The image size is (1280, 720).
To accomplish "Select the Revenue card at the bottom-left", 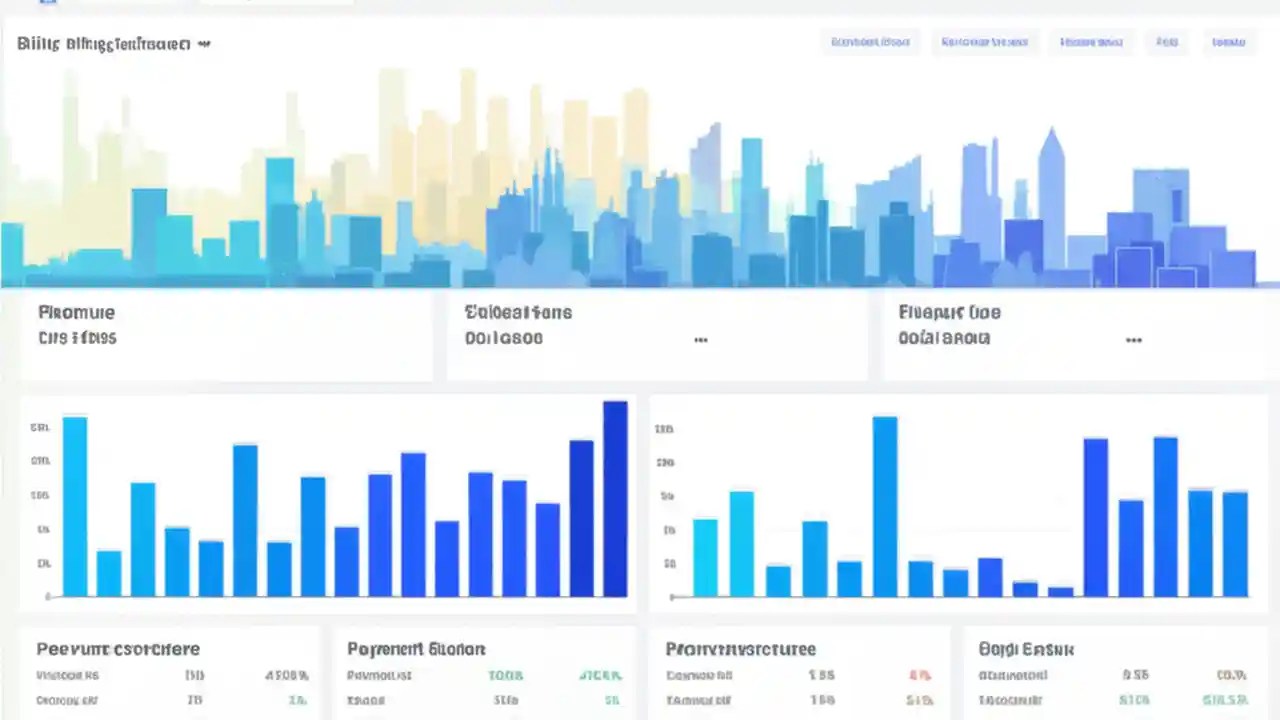I will pyautogui.click(x=118, y=649).
